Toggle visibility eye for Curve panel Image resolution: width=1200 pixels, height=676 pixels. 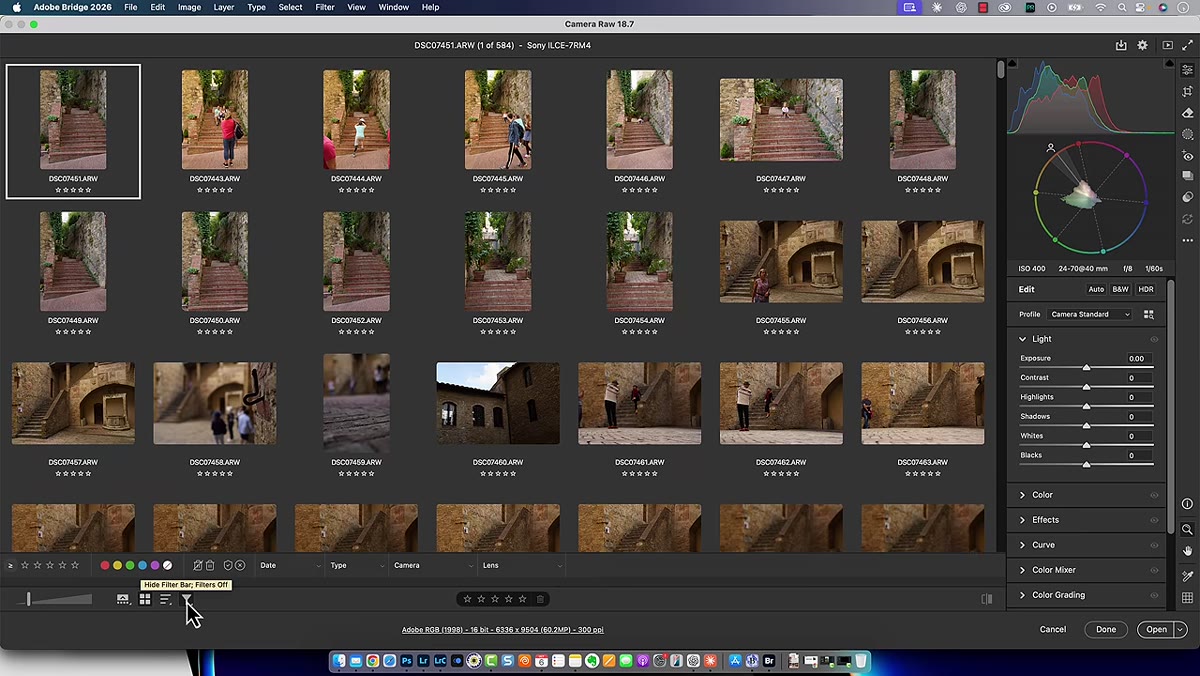pyautogui.click(x=1154, y=545)
